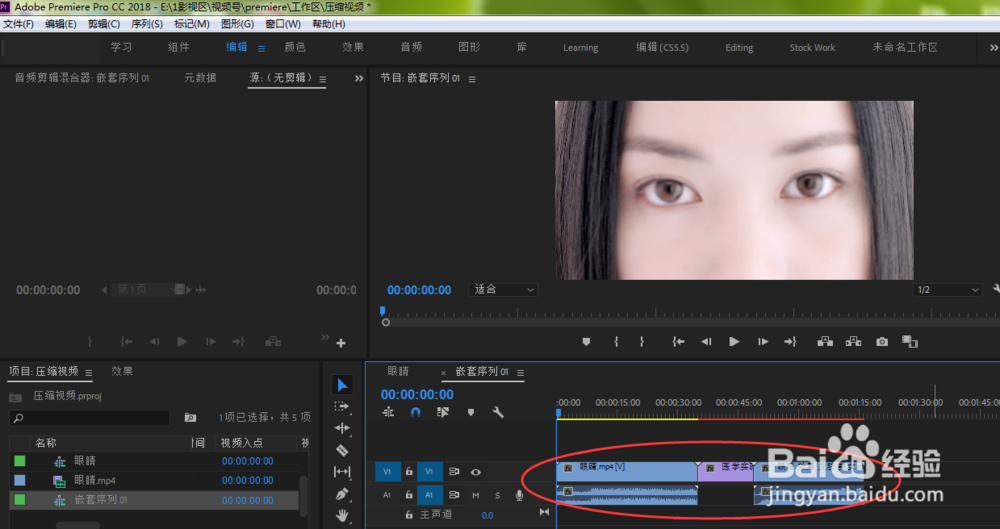This screenshot has height=529, width=1000.
Task: Open 文件(F) menu
Action: click(x=18, y=24)
